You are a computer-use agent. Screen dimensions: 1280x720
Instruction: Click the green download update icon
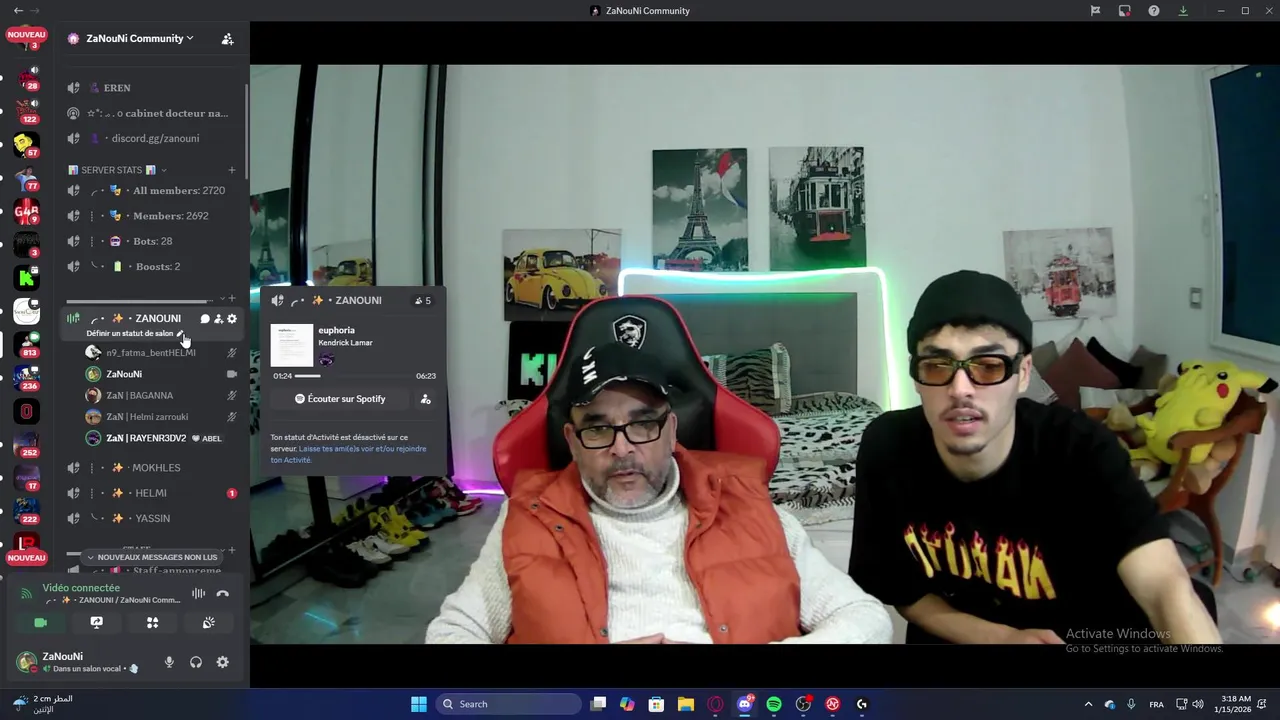click(x=1183, y=11)
